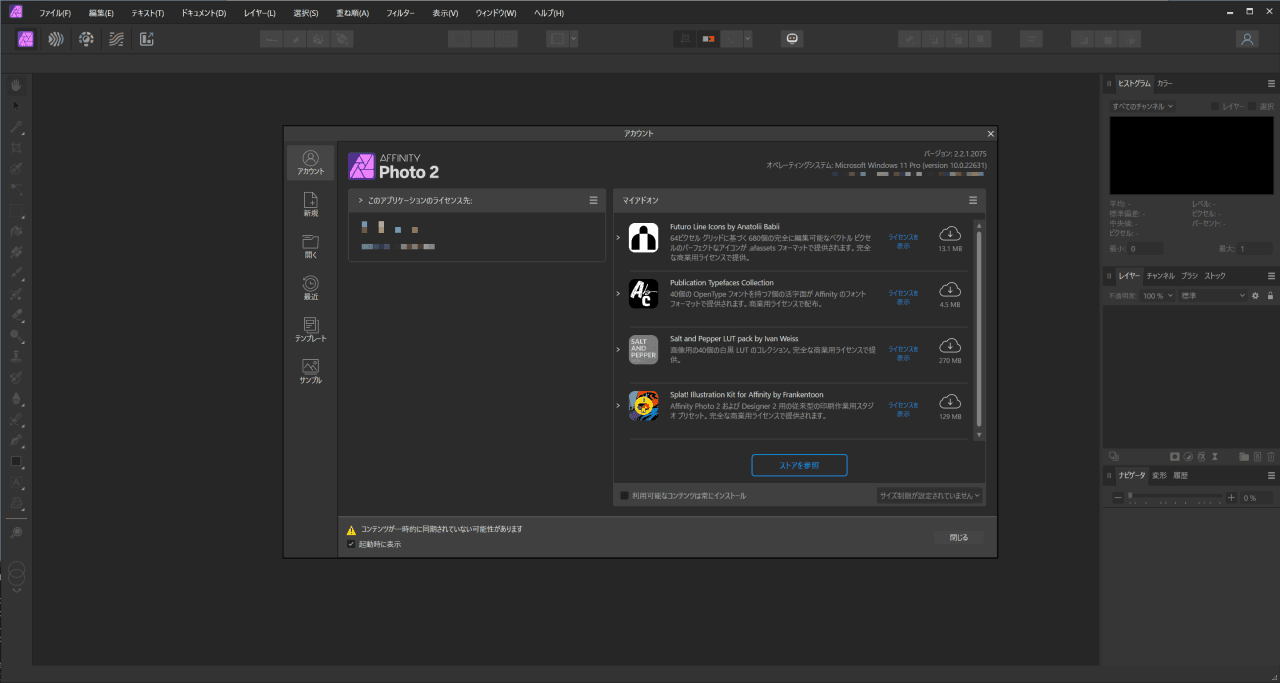Expand the application license section
The width and height of the screenshot is (1280, 683).
coord(360,201)
